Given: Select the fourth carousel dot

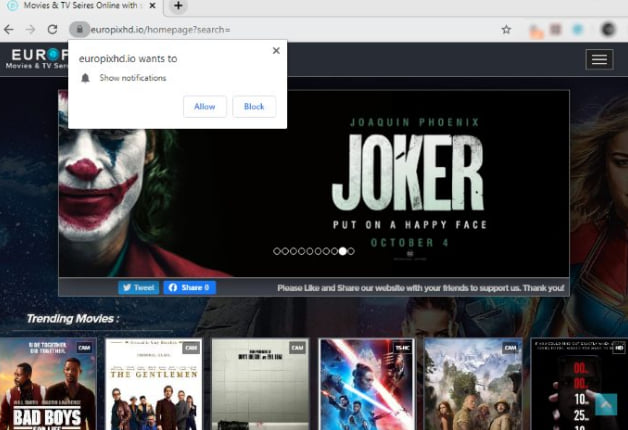Looking at the screenshot, I should pos(301,251).
